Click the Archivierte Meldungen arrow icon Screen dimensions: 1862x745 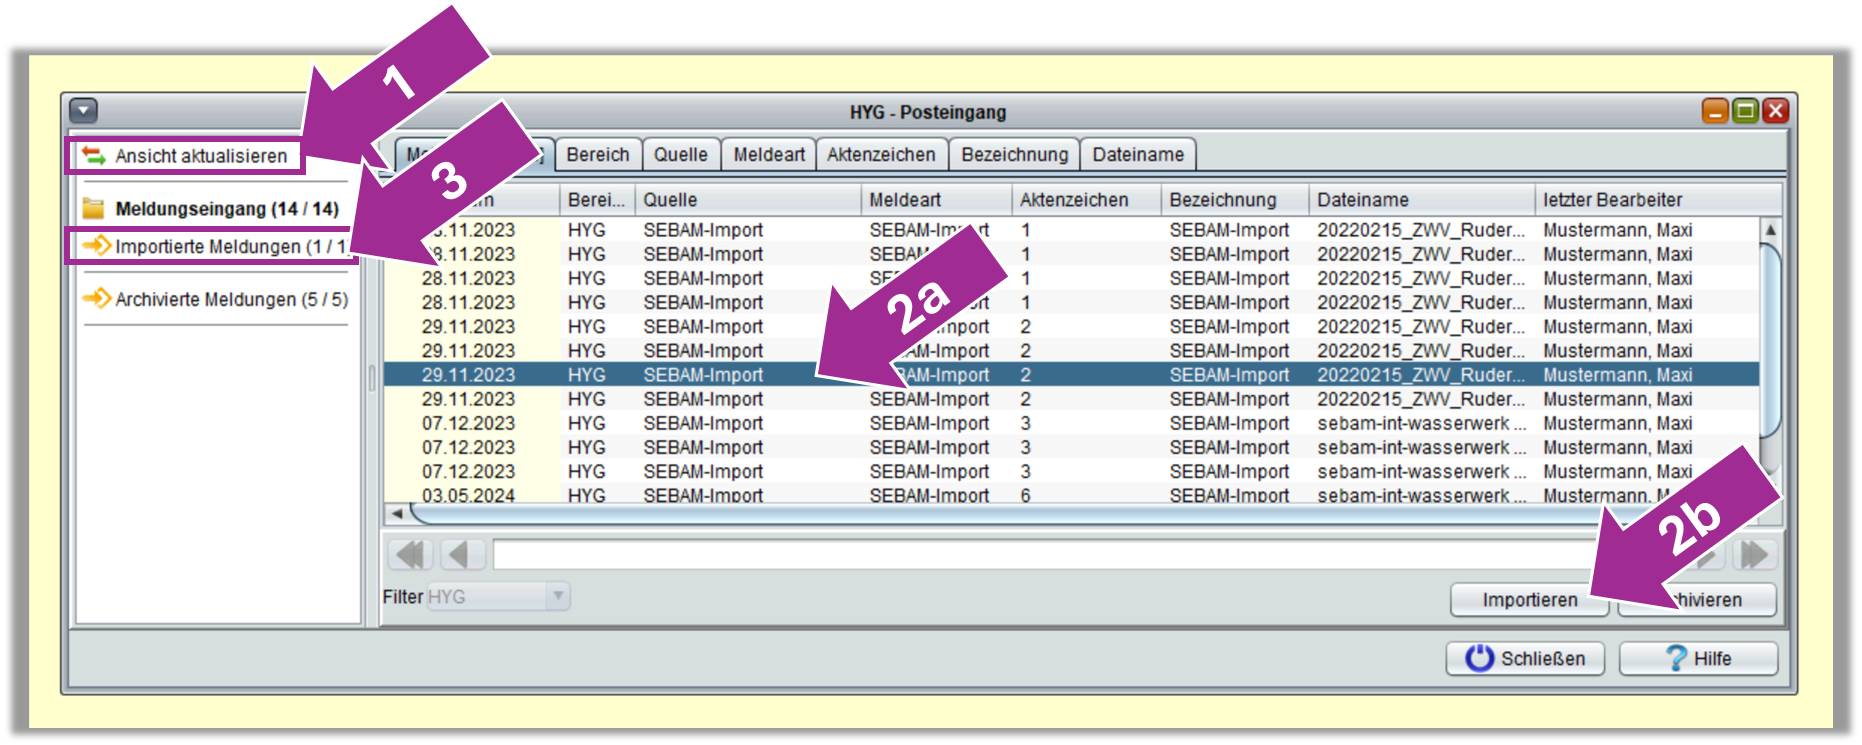click(x=97, y=299)
